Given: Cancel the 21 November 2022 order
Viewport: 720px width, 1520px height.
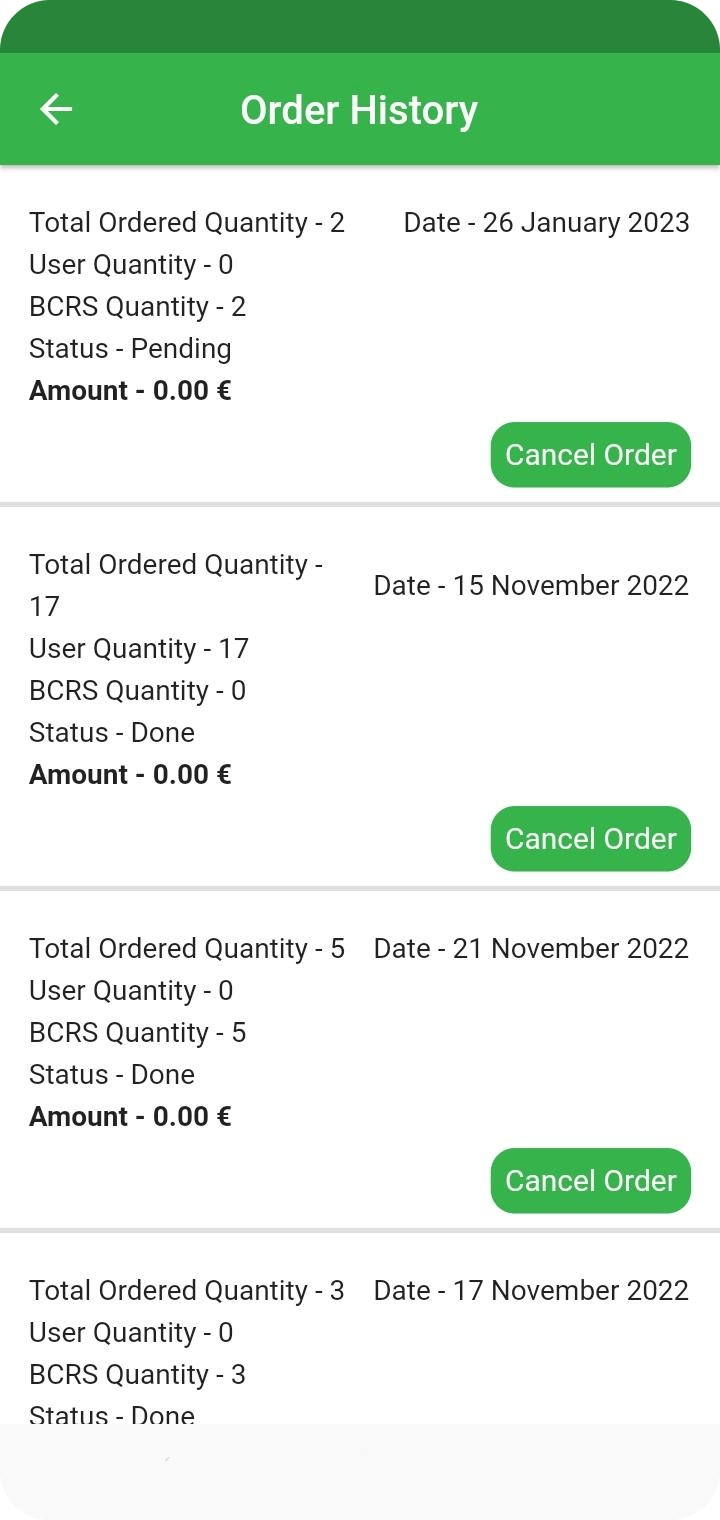Looking at the screenshot, I should pos(590,1181).
